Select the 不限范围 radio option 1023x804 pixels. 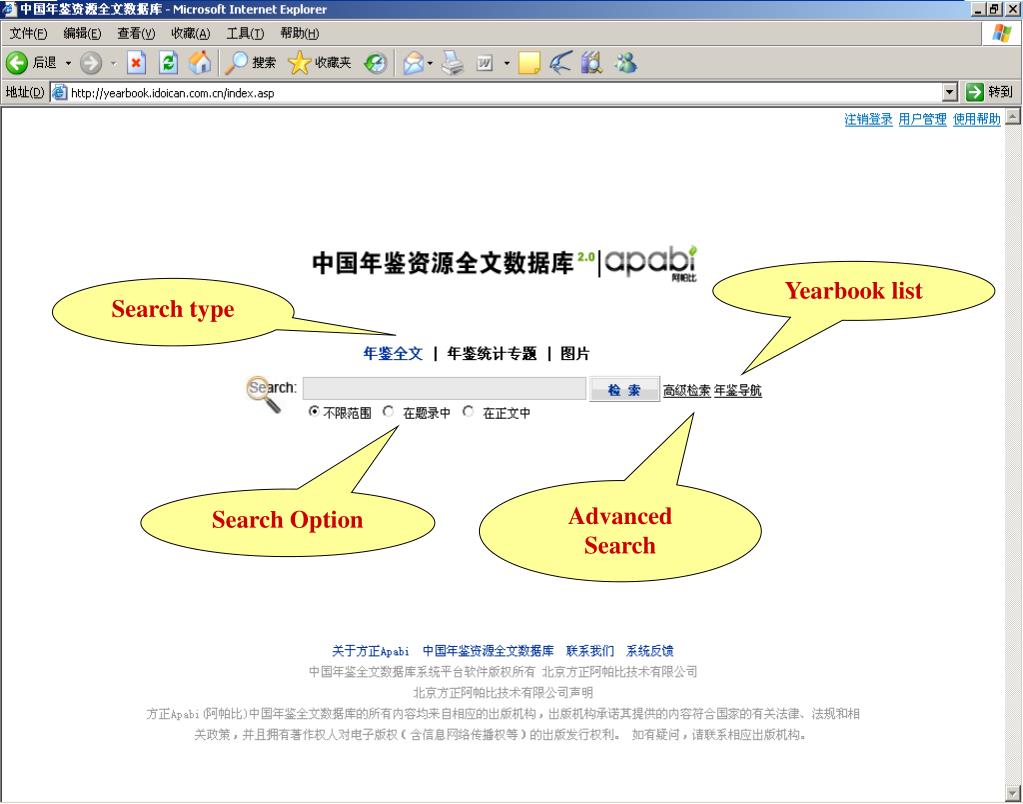[314, 412]
